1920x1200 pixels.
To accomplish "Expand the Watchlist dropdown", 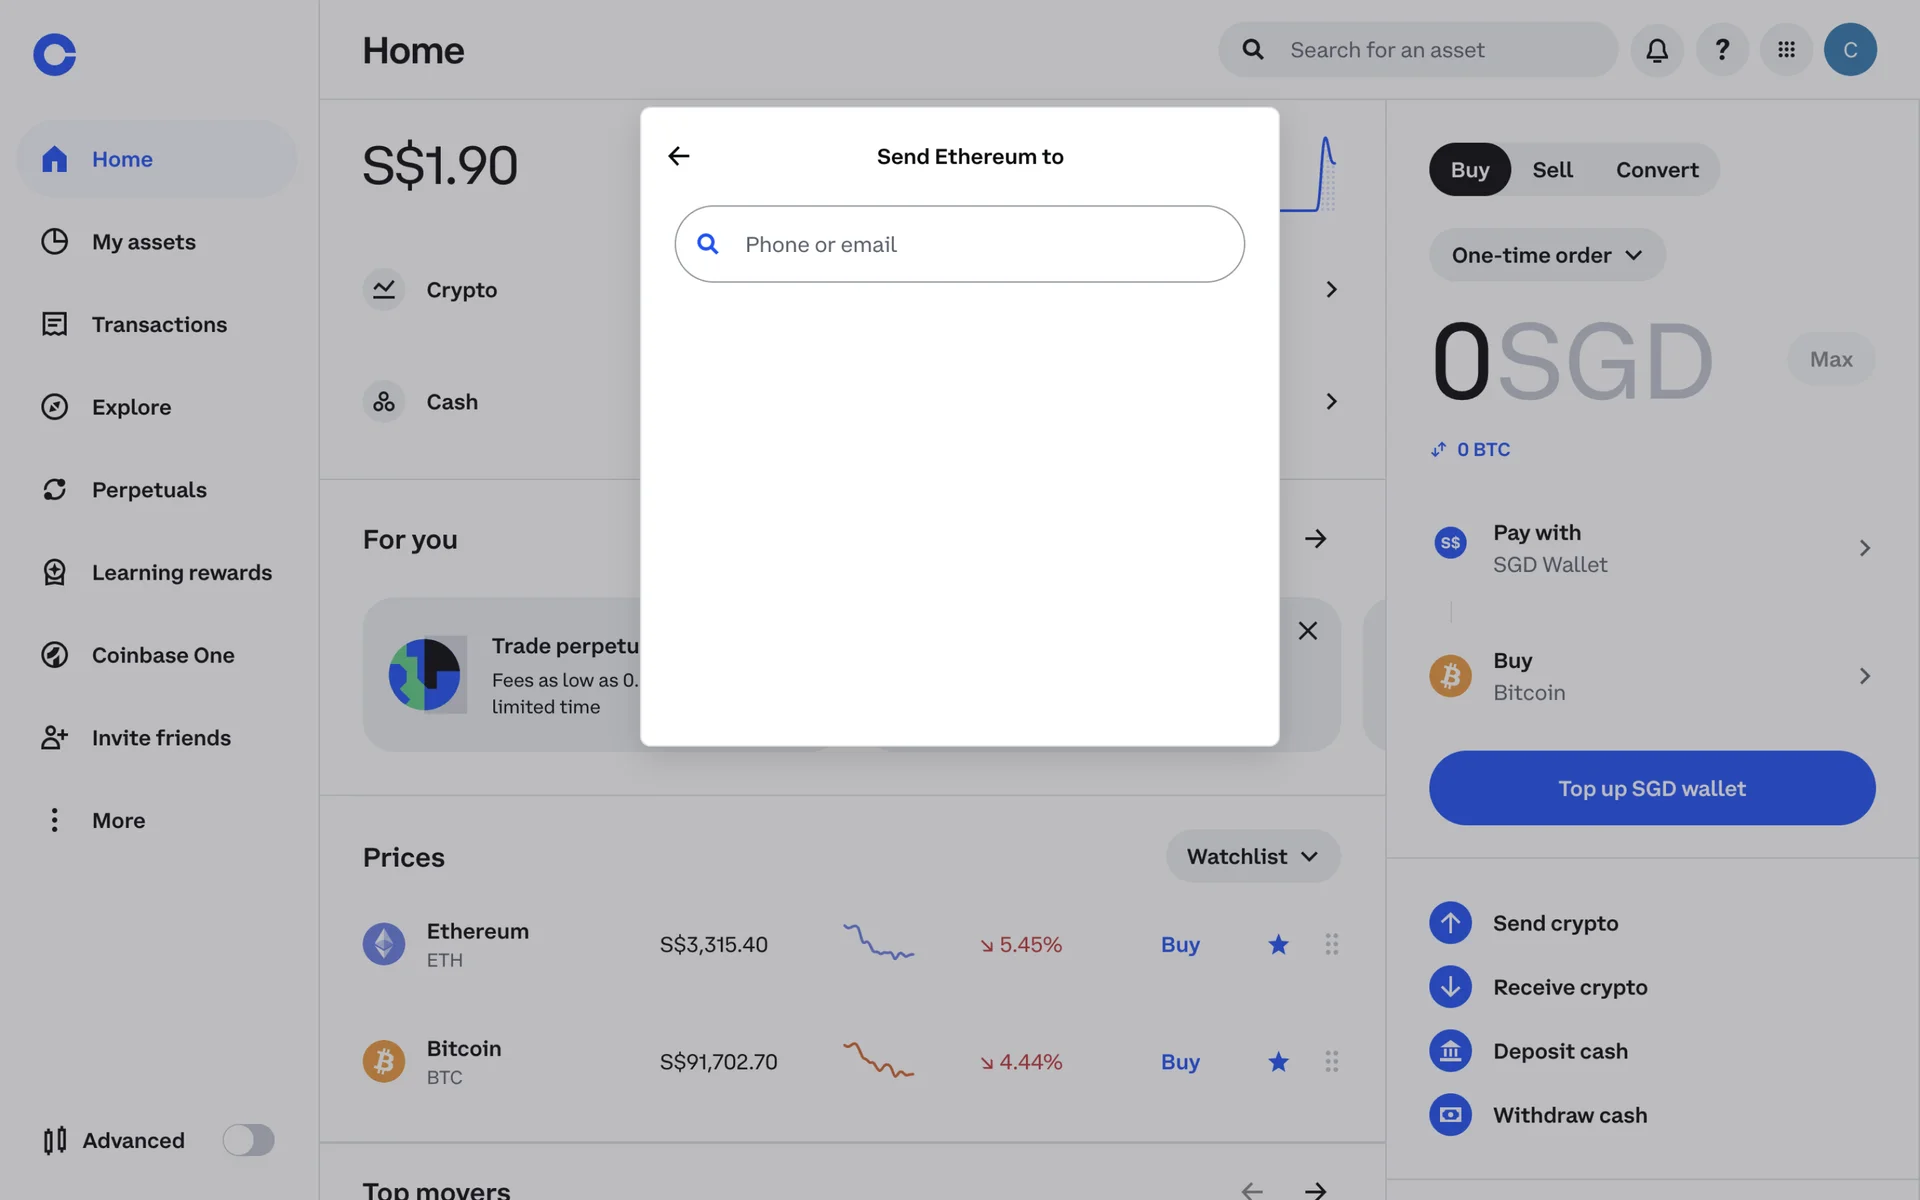I will pos(1253,857).
